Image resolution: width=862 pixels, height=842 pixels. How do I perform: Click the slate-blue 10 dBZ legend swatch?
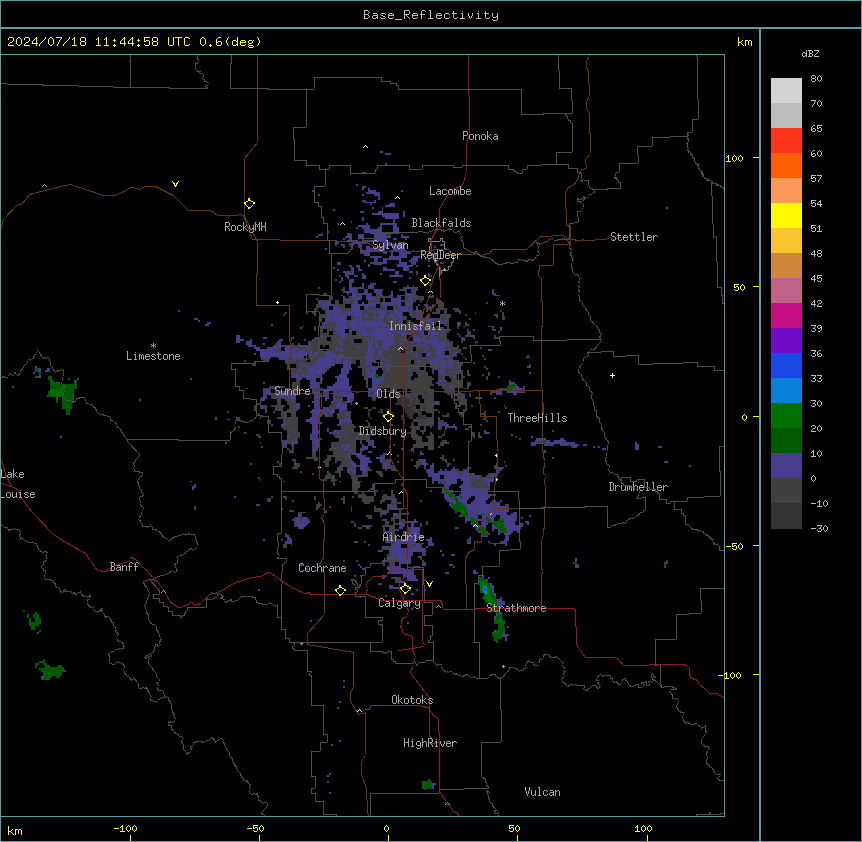pos(786,466)
